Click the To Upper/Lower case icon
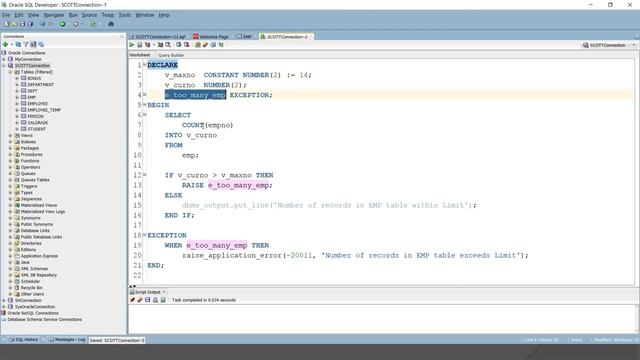 (221, 45)
